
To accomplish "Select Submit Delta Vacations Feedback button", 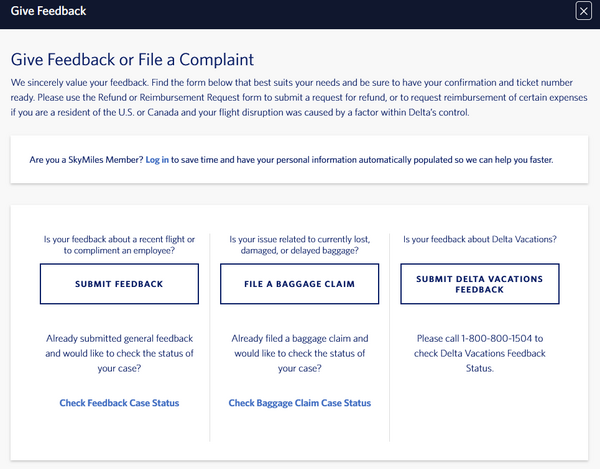I will [x=480, y=284].
